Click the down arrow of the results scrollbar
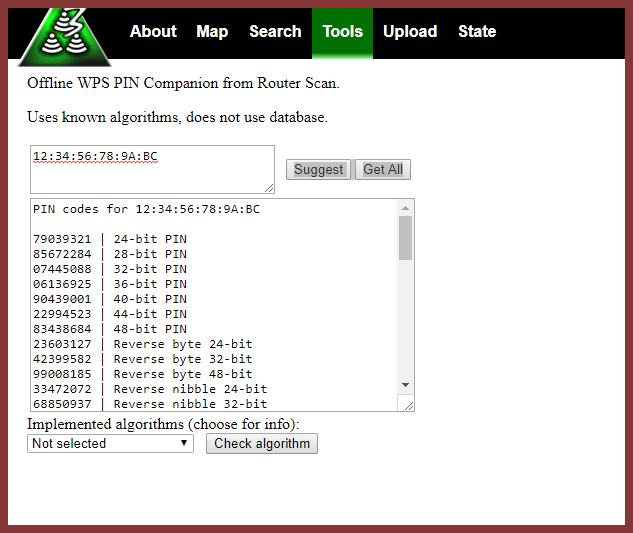 405,385
